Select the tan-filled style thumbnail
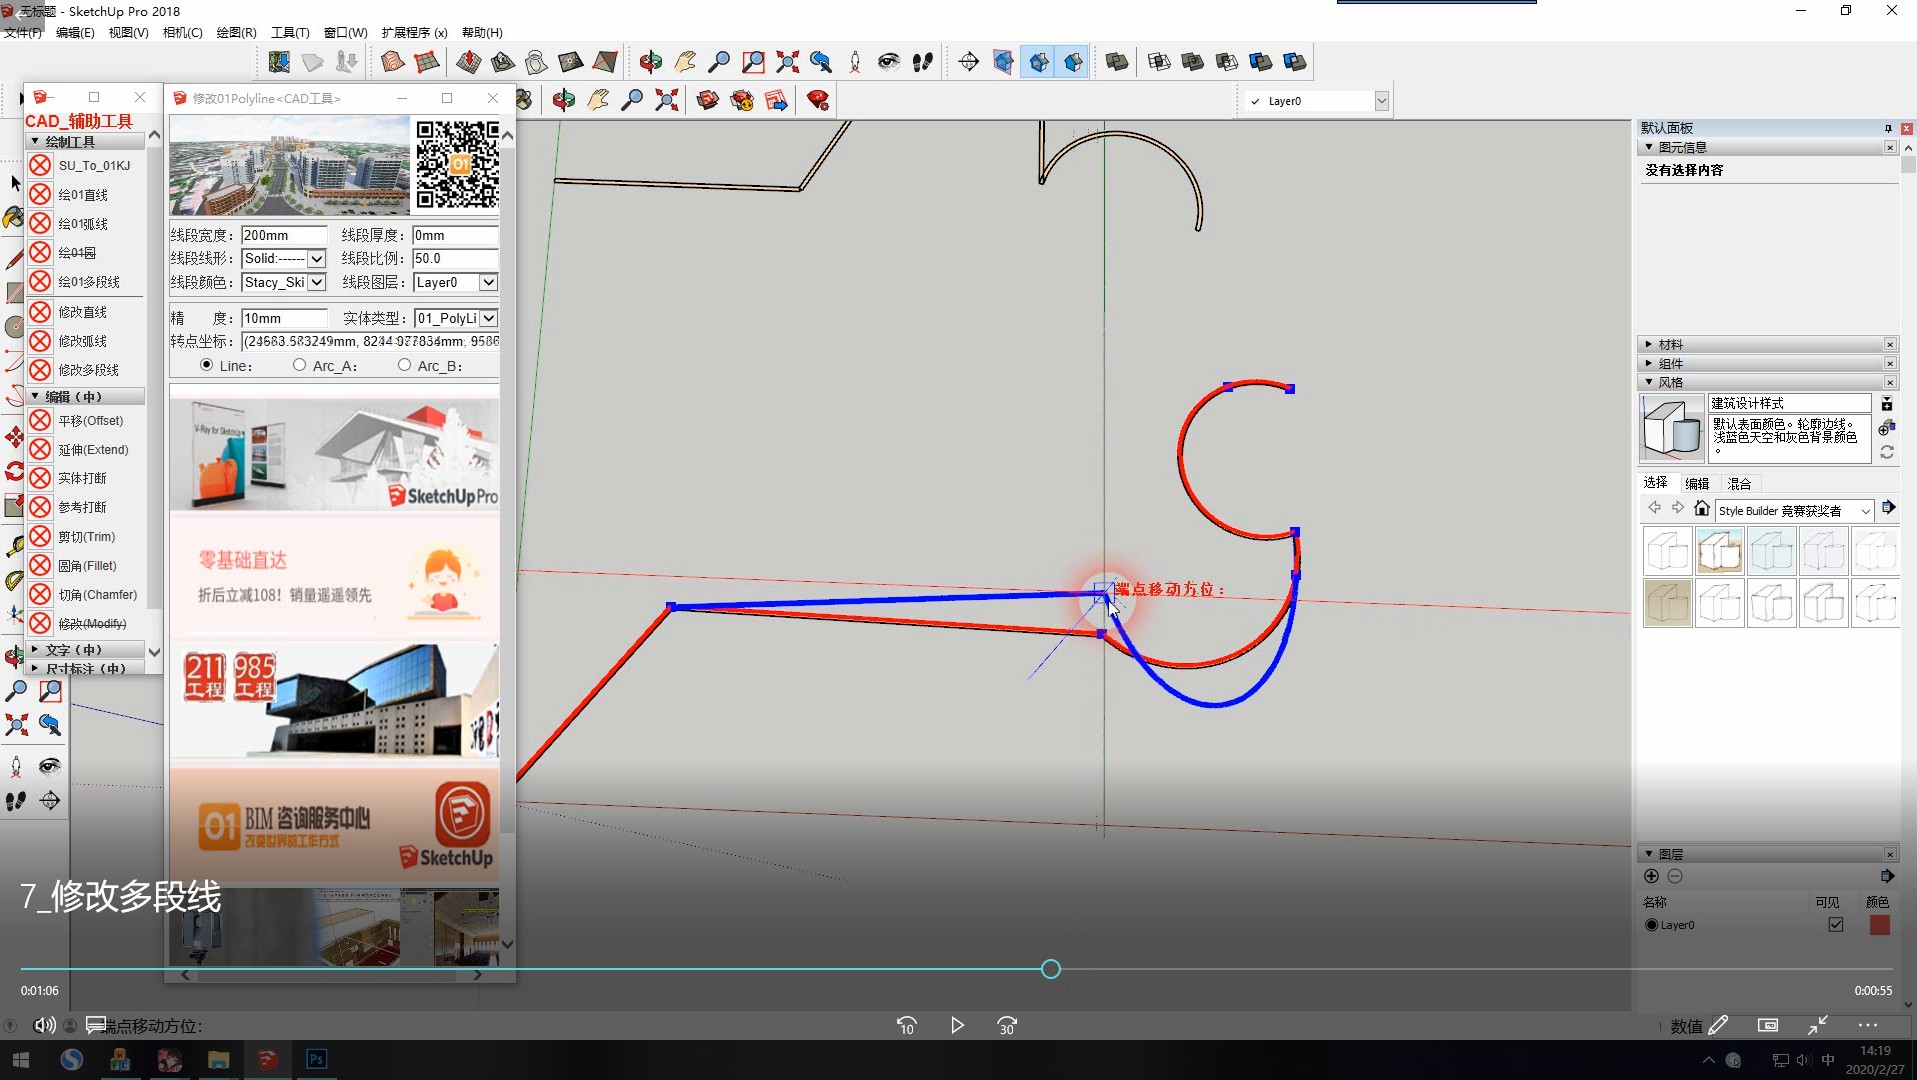The height and width of the screenshot is (1080, 1917). coord(1667,603)
